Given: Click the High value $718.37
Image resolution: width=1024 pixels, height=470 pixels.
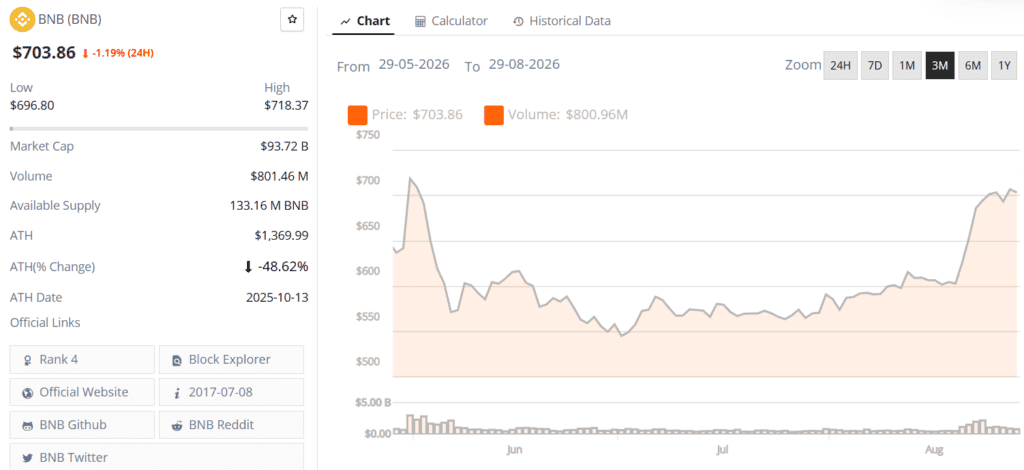Looking at the screenshot, I should [286, 105].
